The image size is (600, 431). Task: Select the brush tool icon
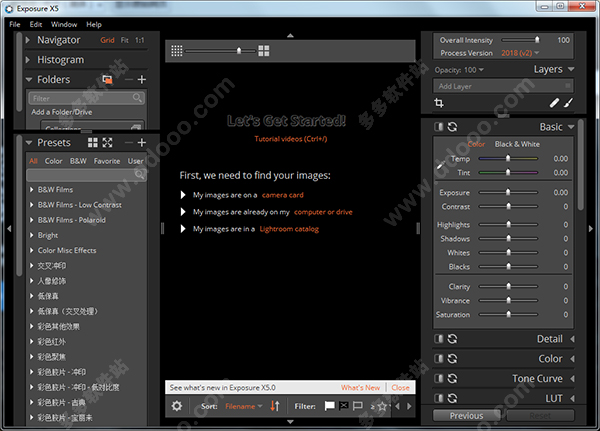pyautogui.click(x=569, y=103)
